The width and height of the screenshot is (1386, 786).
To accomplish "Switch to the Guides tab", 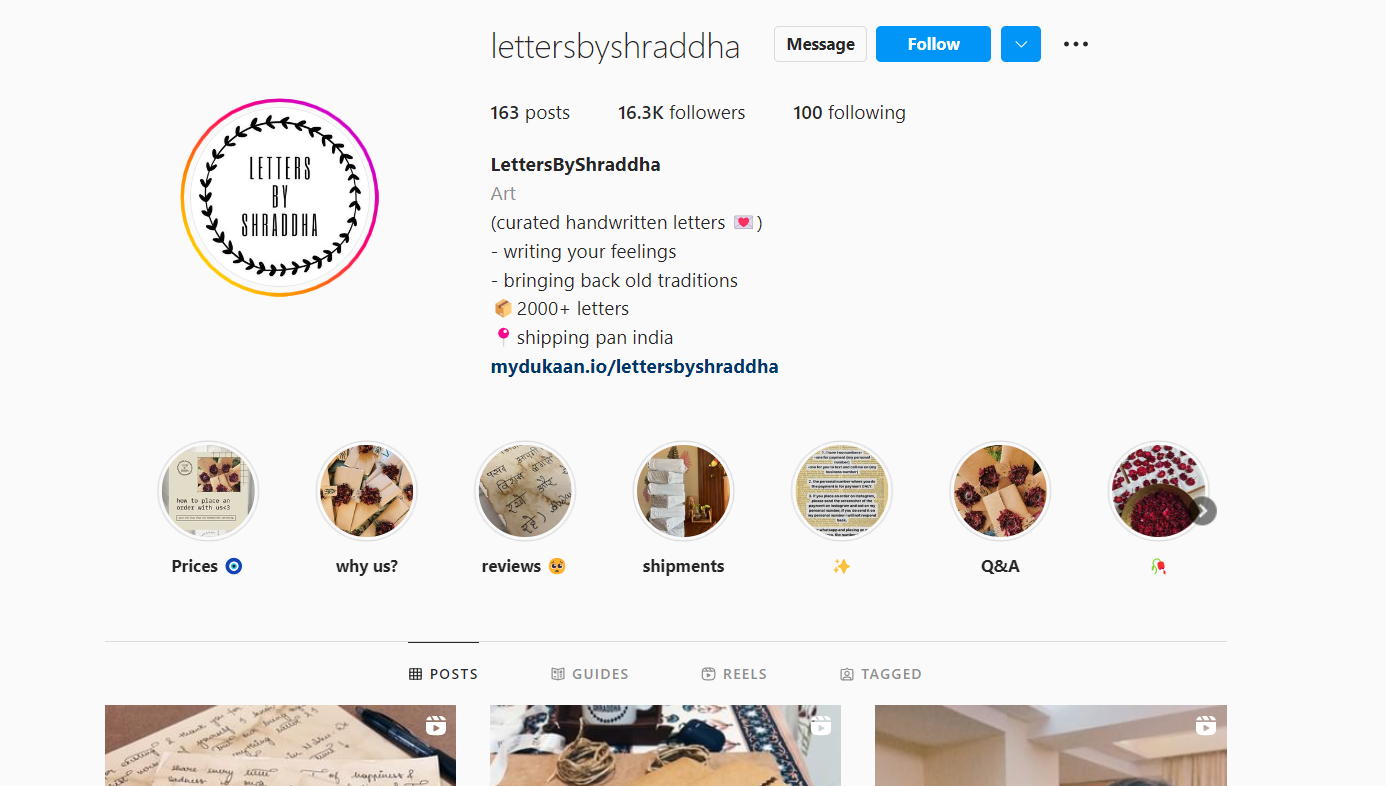I will (590, 674).
